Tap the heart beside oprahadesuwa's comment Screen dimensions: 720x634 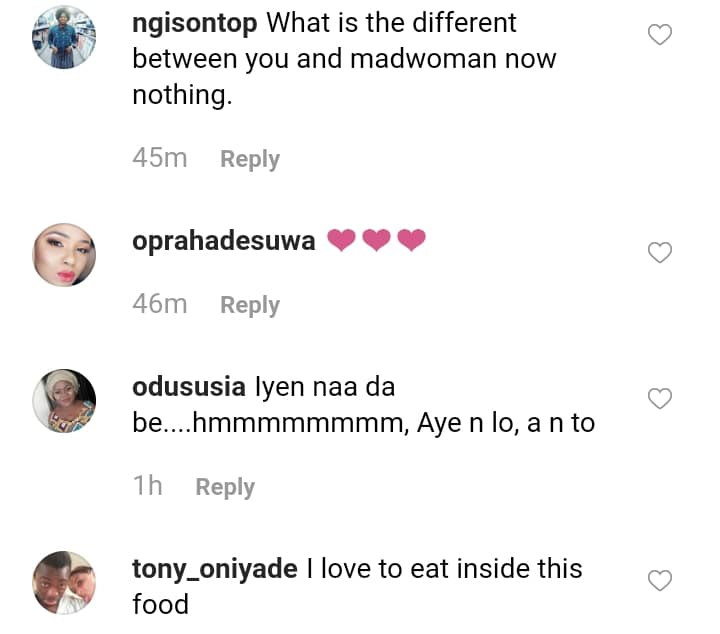coord(660,253)
